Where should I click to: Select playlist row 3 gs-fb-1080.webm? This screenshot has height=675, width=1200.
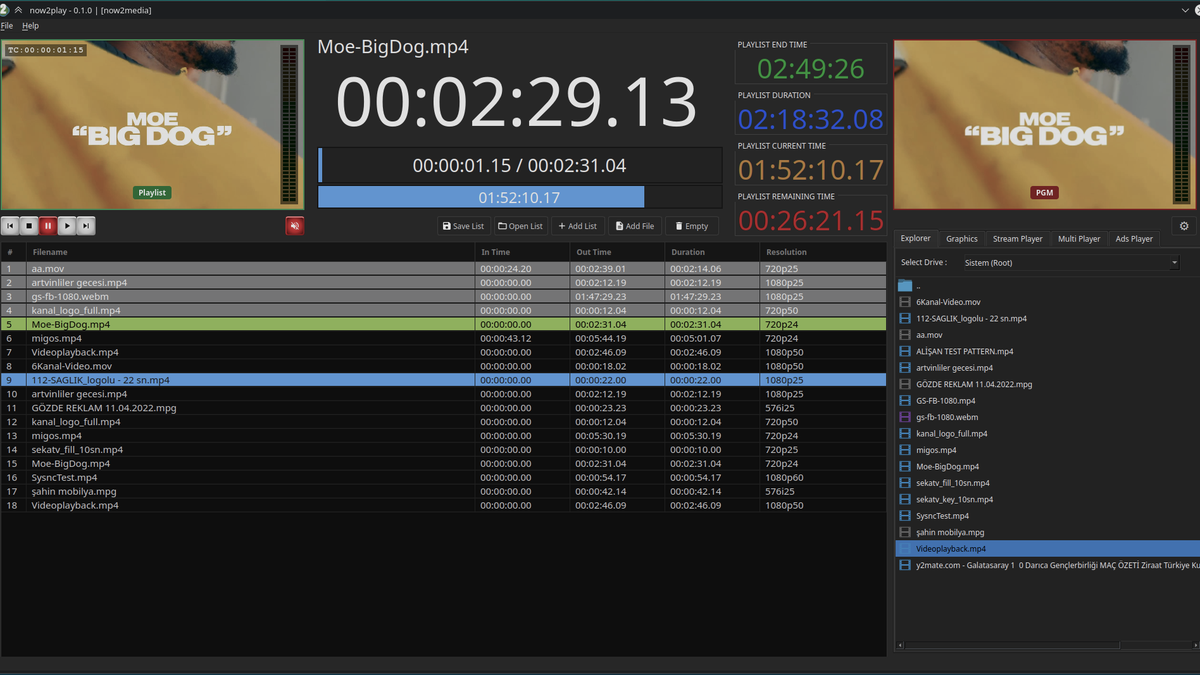tap(443, 297)
